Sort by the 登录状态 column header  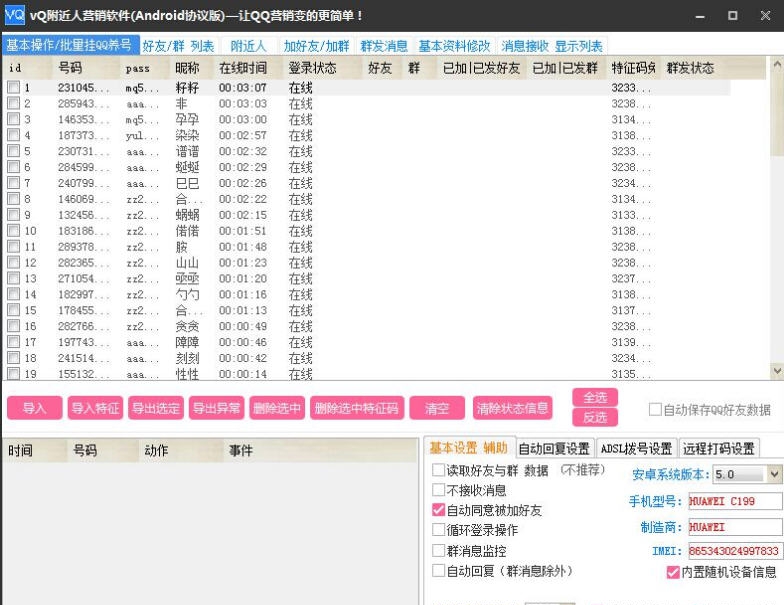322,68
